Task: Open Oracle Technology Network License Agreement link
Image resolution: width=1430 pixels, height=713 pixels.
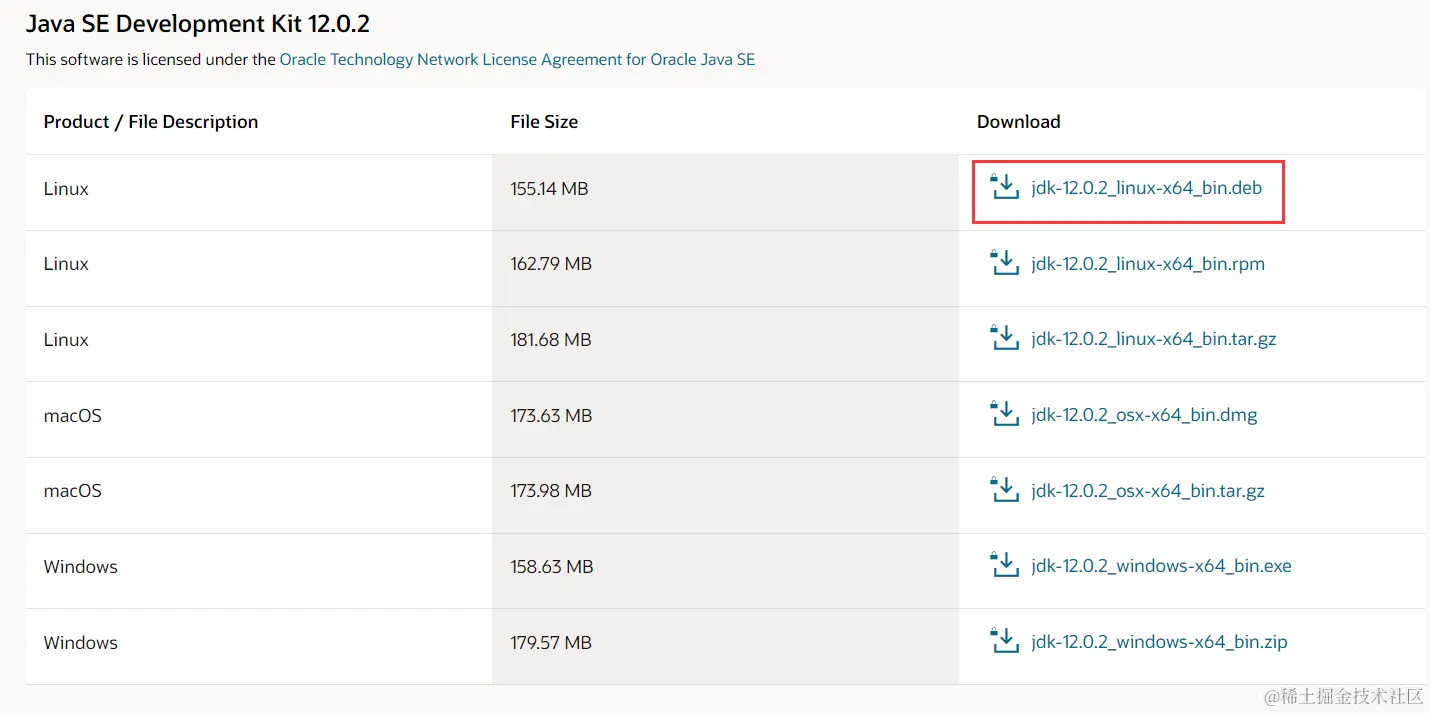Action: 517,59
